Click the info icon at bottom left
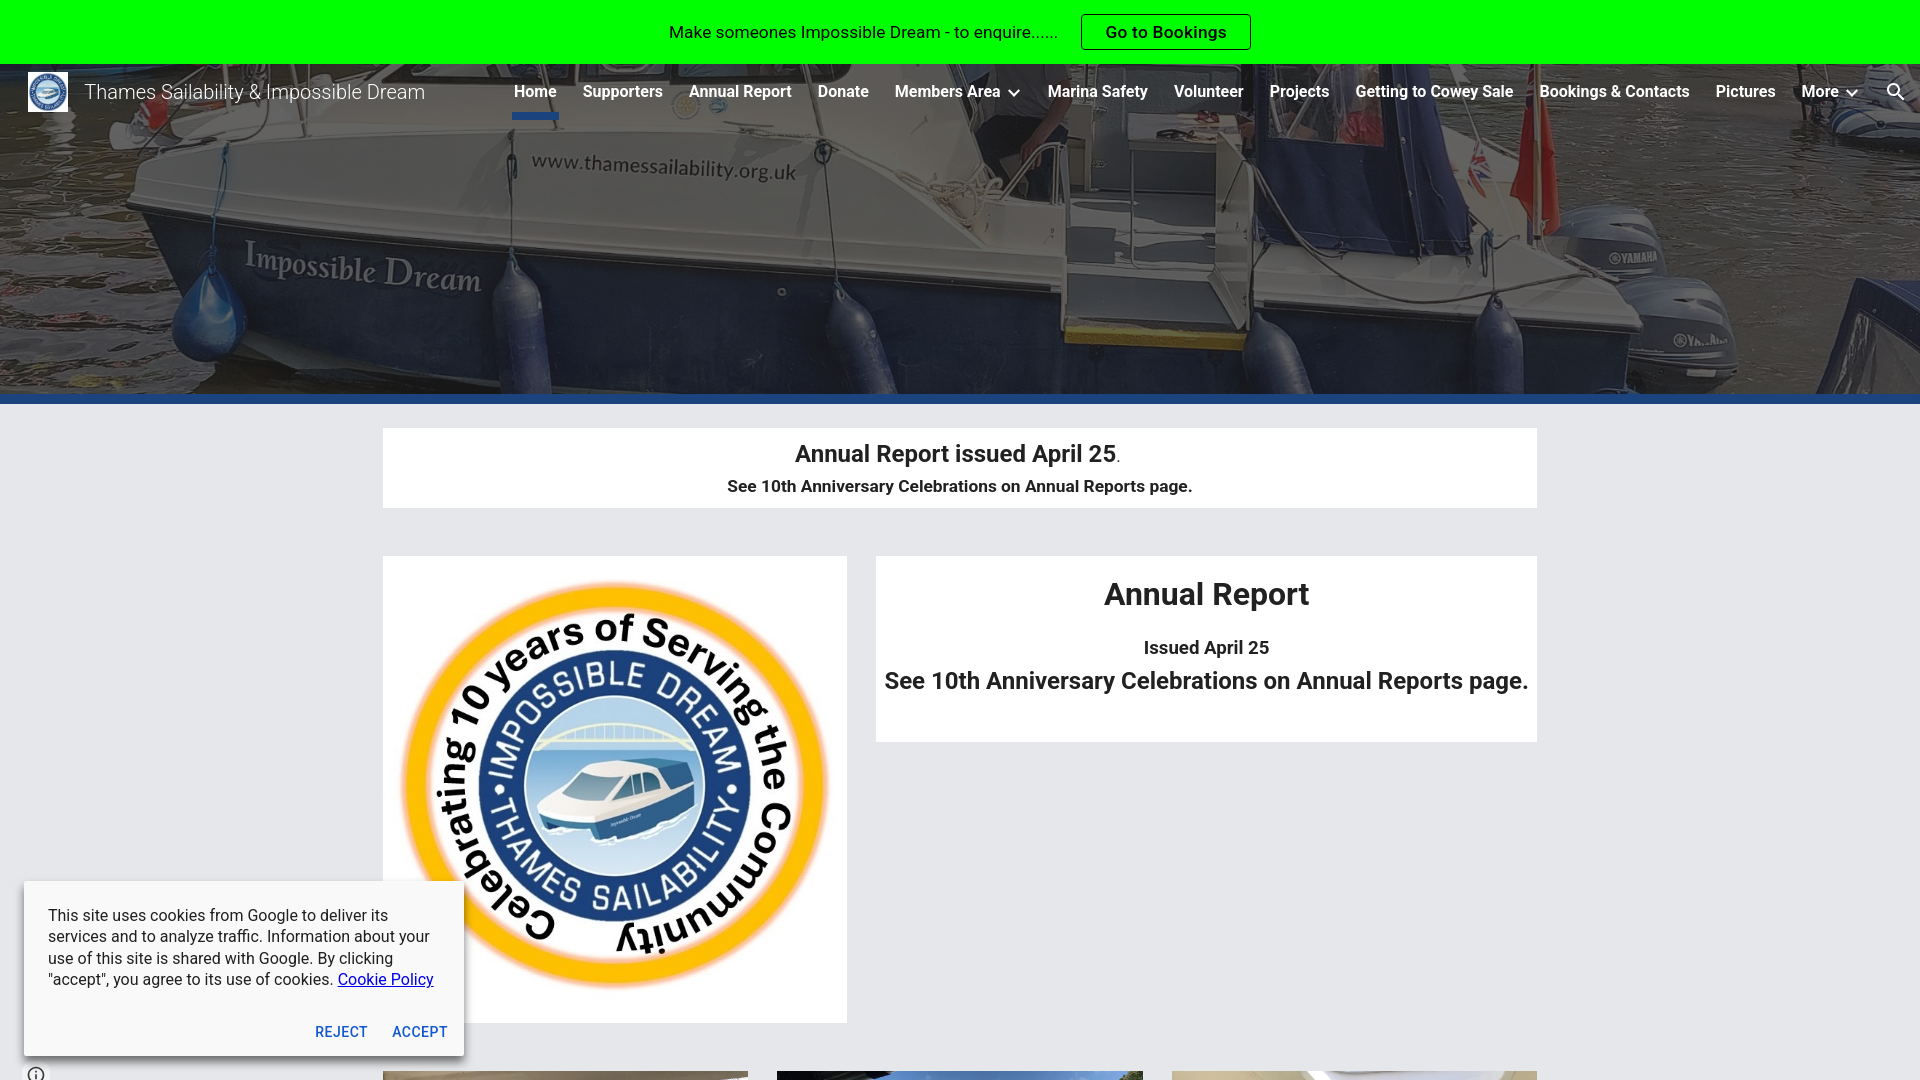This screenshot has height=1080, width=1920. [36, 1073]
